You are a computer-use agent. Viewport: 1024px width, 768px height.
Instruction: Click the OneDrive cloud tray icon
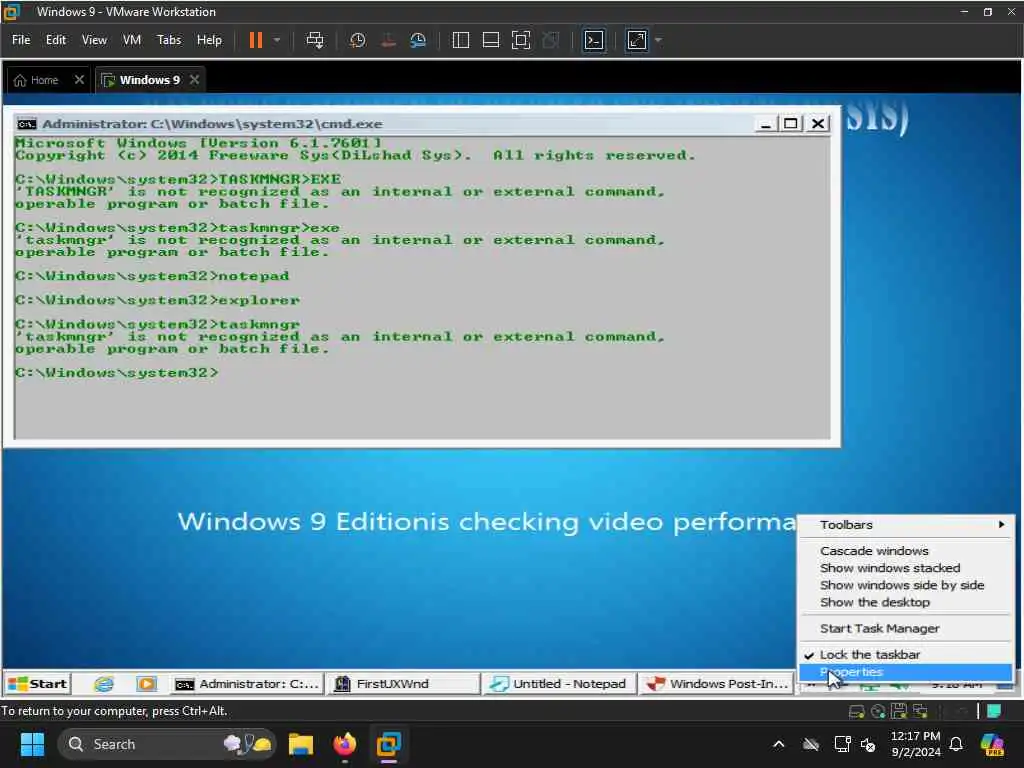click(811, 744)
